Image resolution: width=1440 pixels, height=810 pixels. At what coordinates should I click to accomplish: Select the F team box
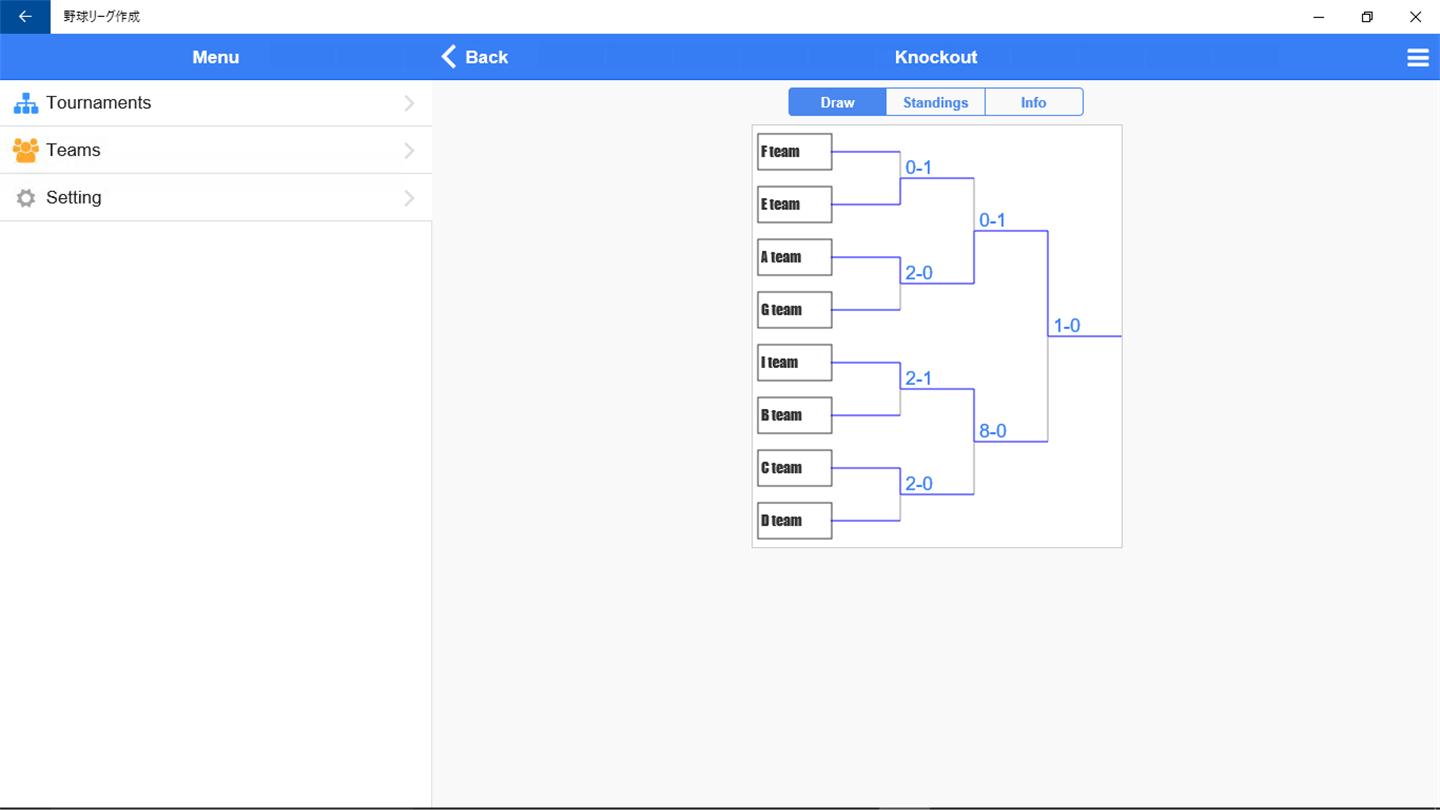(794, 152)
